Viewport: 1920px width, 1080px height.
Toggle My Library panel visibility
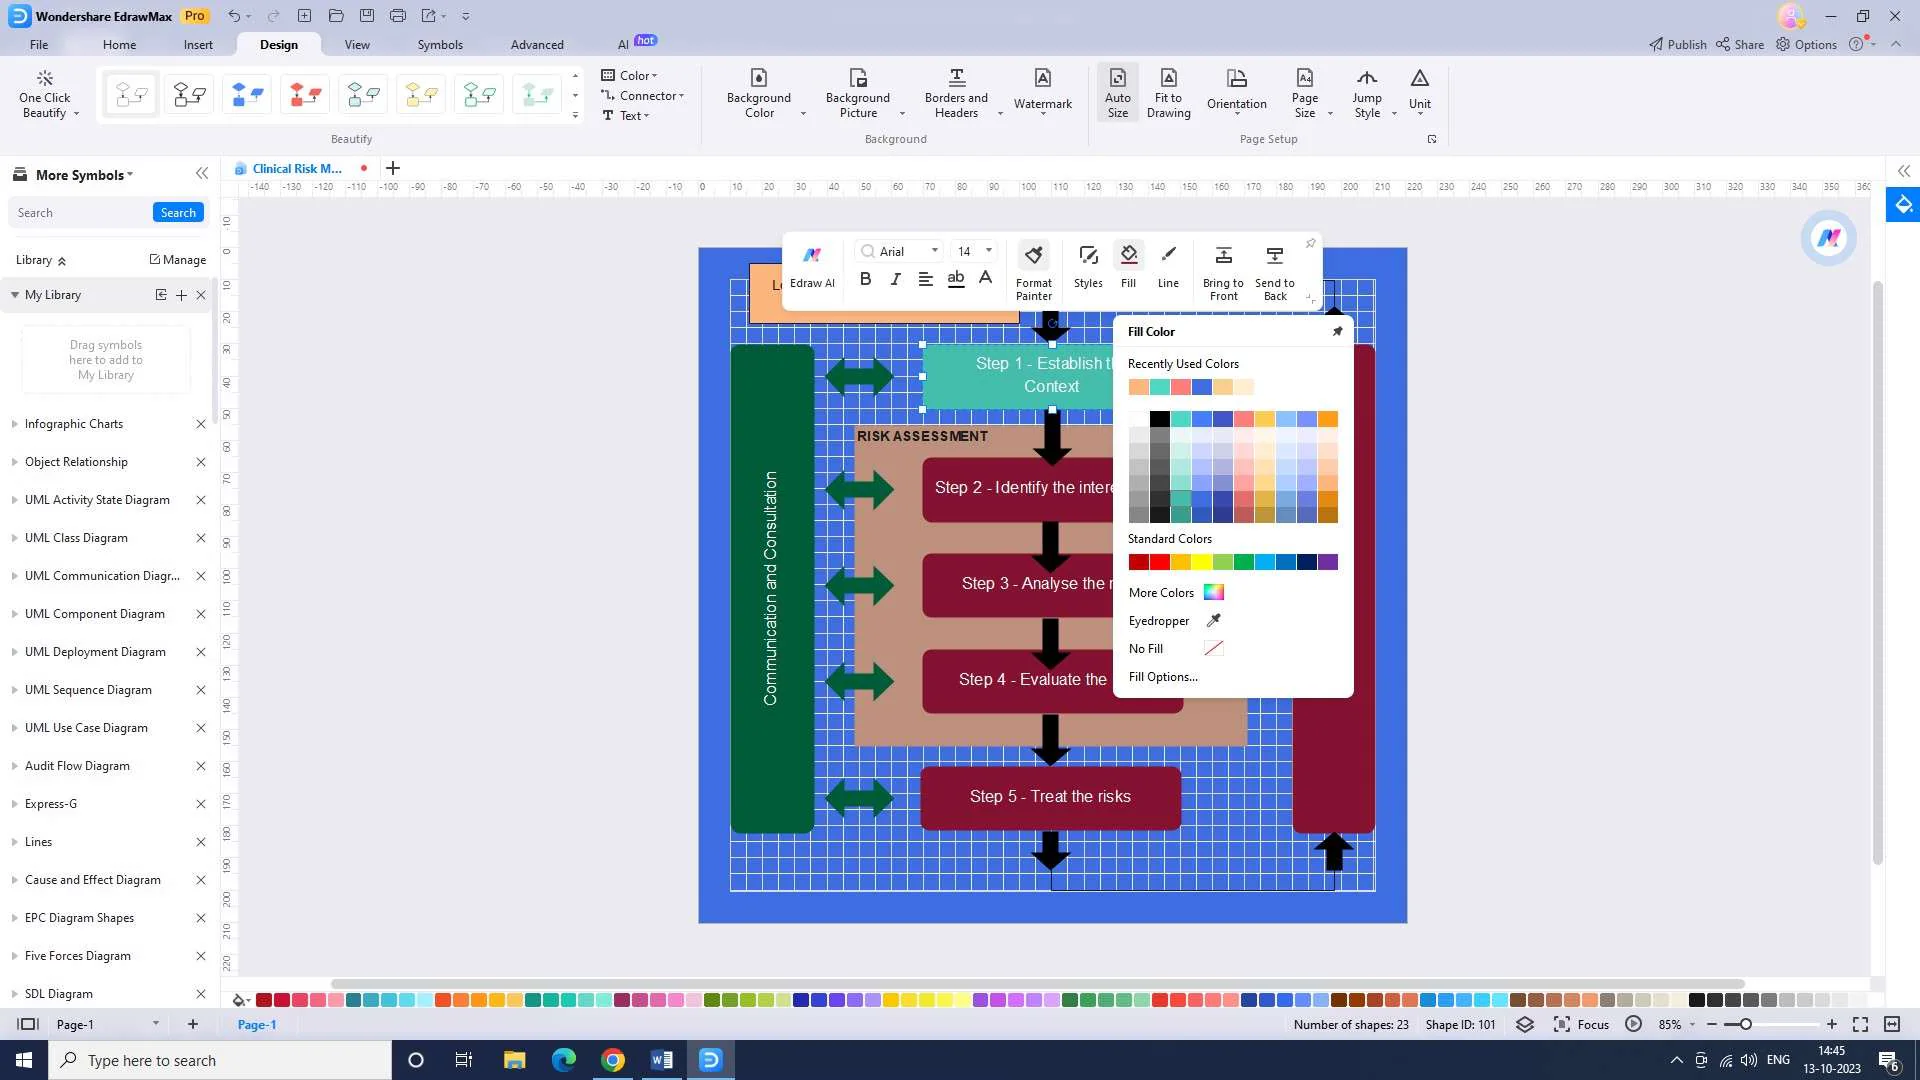[13, 294]
